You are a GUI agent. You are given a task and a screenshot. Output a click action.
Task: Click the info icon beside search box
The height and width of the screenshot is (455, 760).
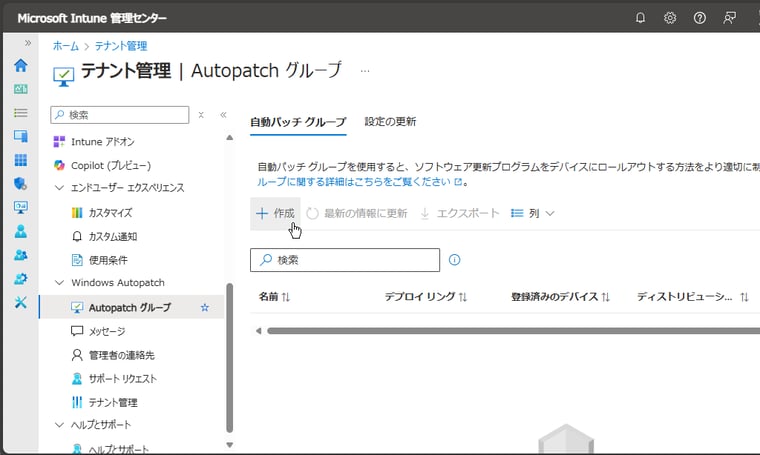[x=454, y=260]
